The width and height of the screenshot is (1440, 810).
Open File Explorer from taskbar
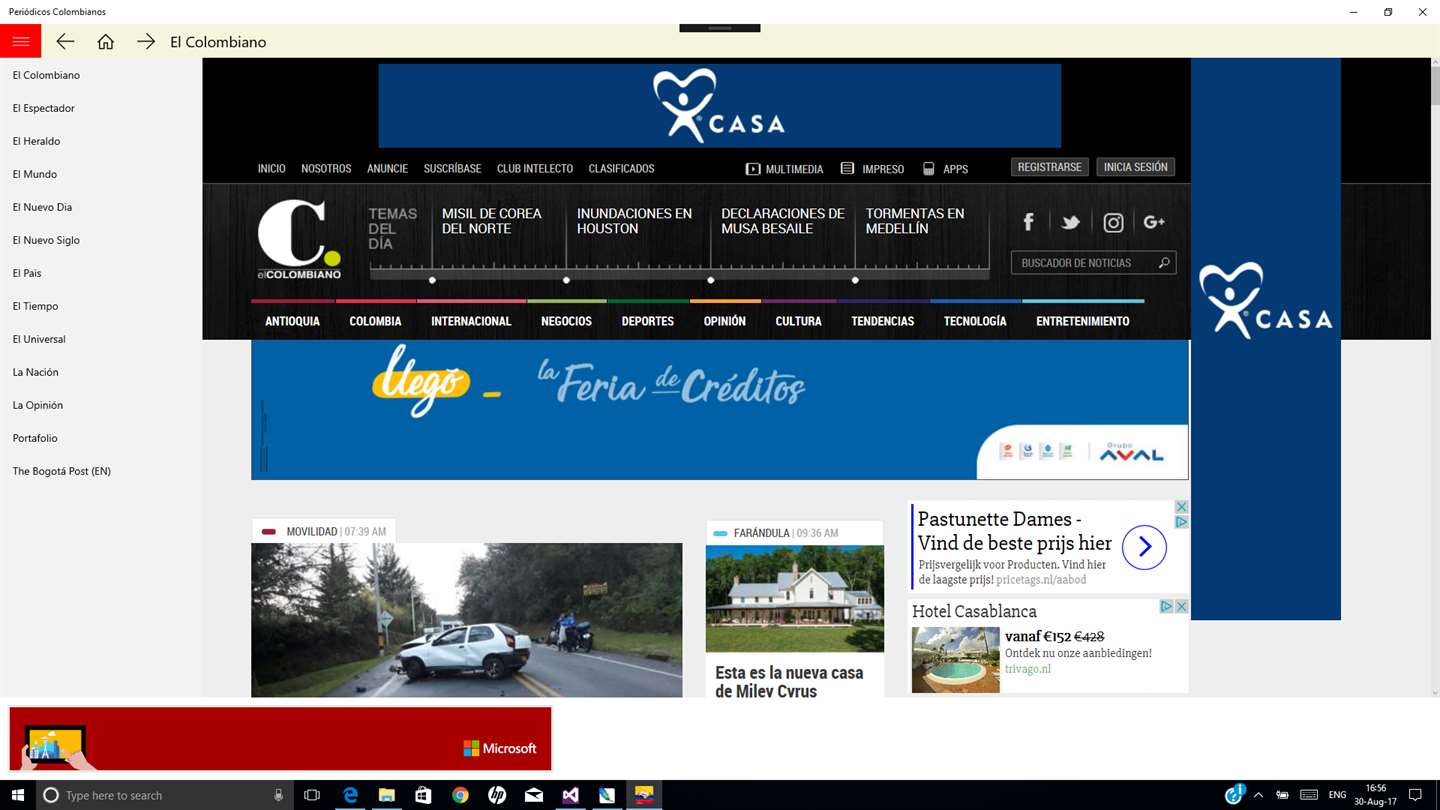(386, 795)
